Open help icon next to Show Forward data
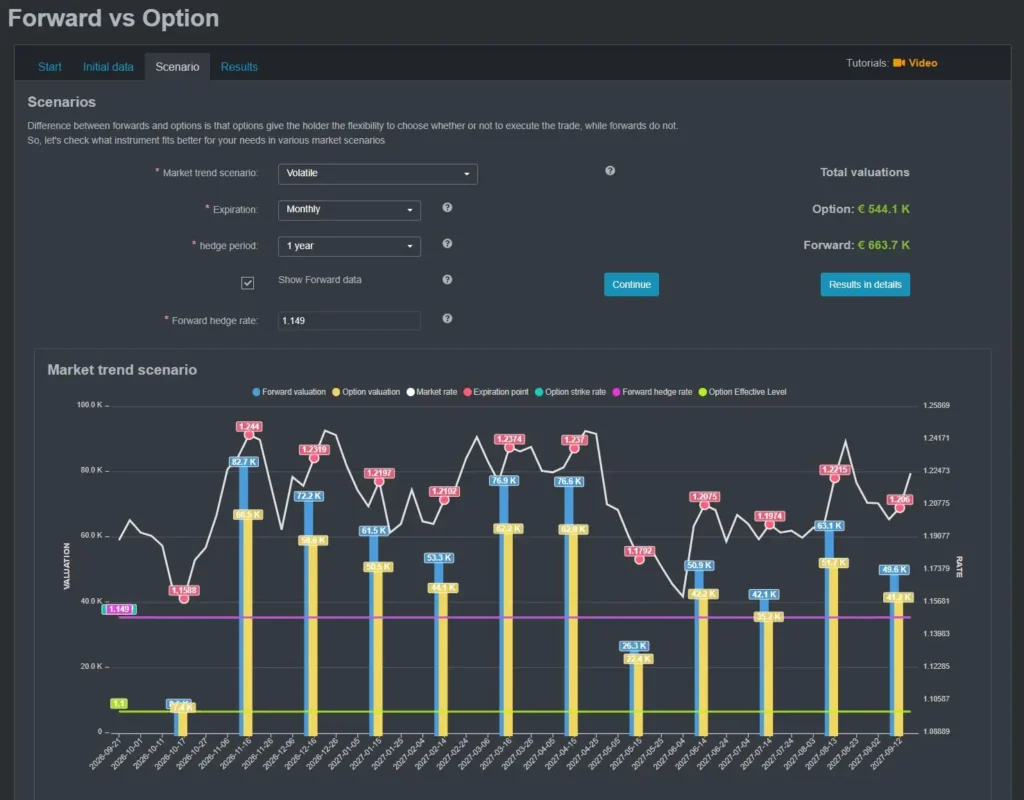The width and height of the screenshot is (1024, 800). (447, 280)
